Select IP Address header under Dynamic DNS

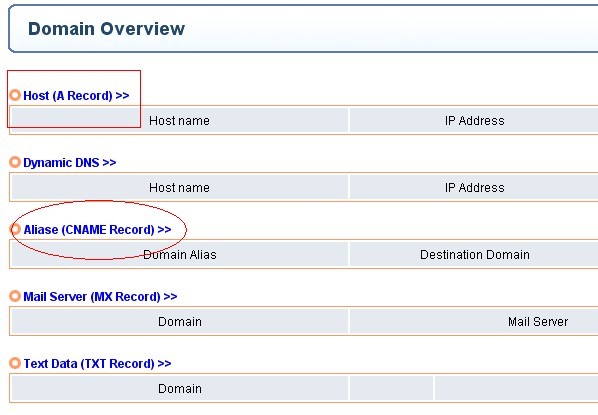point(474,188)
